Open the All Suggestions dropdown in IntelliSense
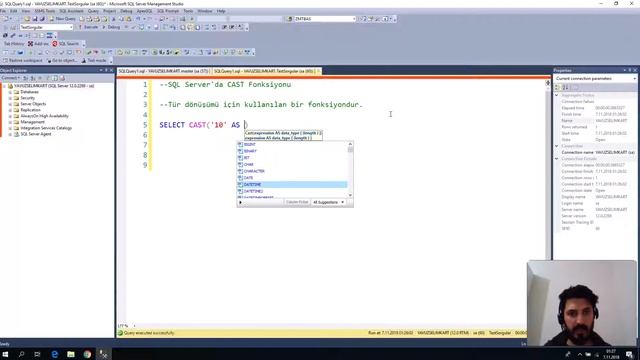Screen dimensions: 640x360 [x=329, y=202]
